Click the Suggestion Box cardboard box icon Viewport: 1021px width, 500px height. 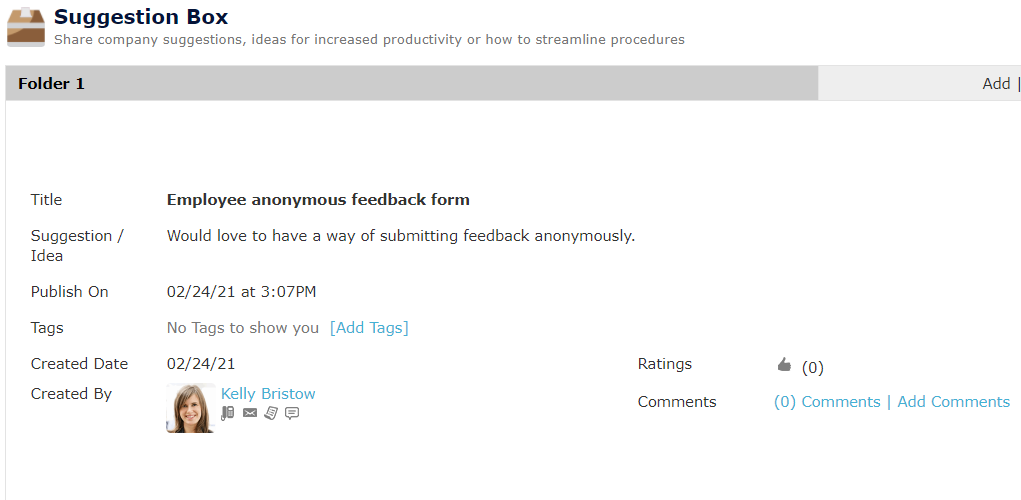[26, 27]
